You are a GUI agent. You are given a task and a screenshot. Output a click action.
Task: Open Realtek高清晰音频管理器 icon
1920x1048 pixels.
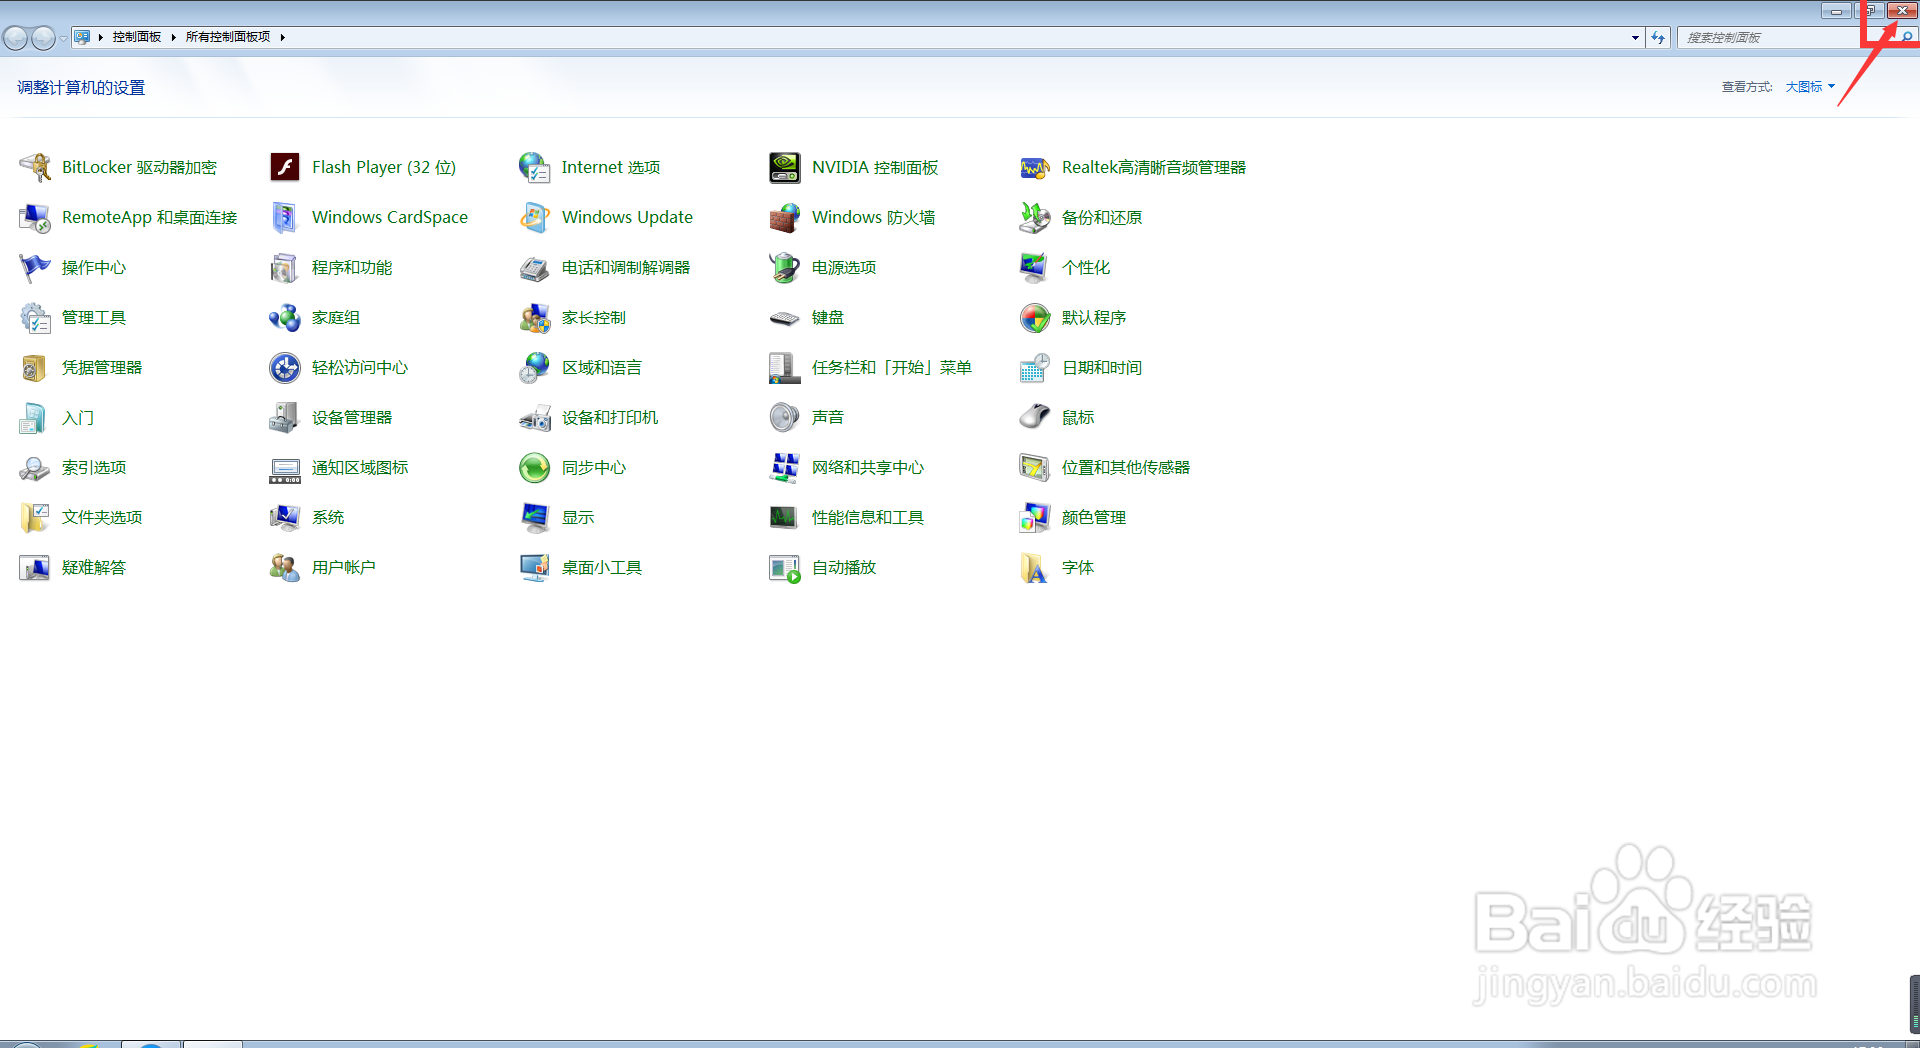coord(1035,167)
